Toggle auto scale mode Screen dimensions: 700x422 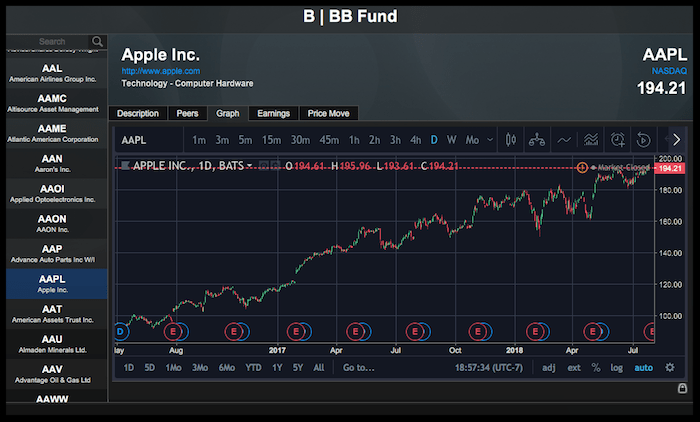pos(643,368)
